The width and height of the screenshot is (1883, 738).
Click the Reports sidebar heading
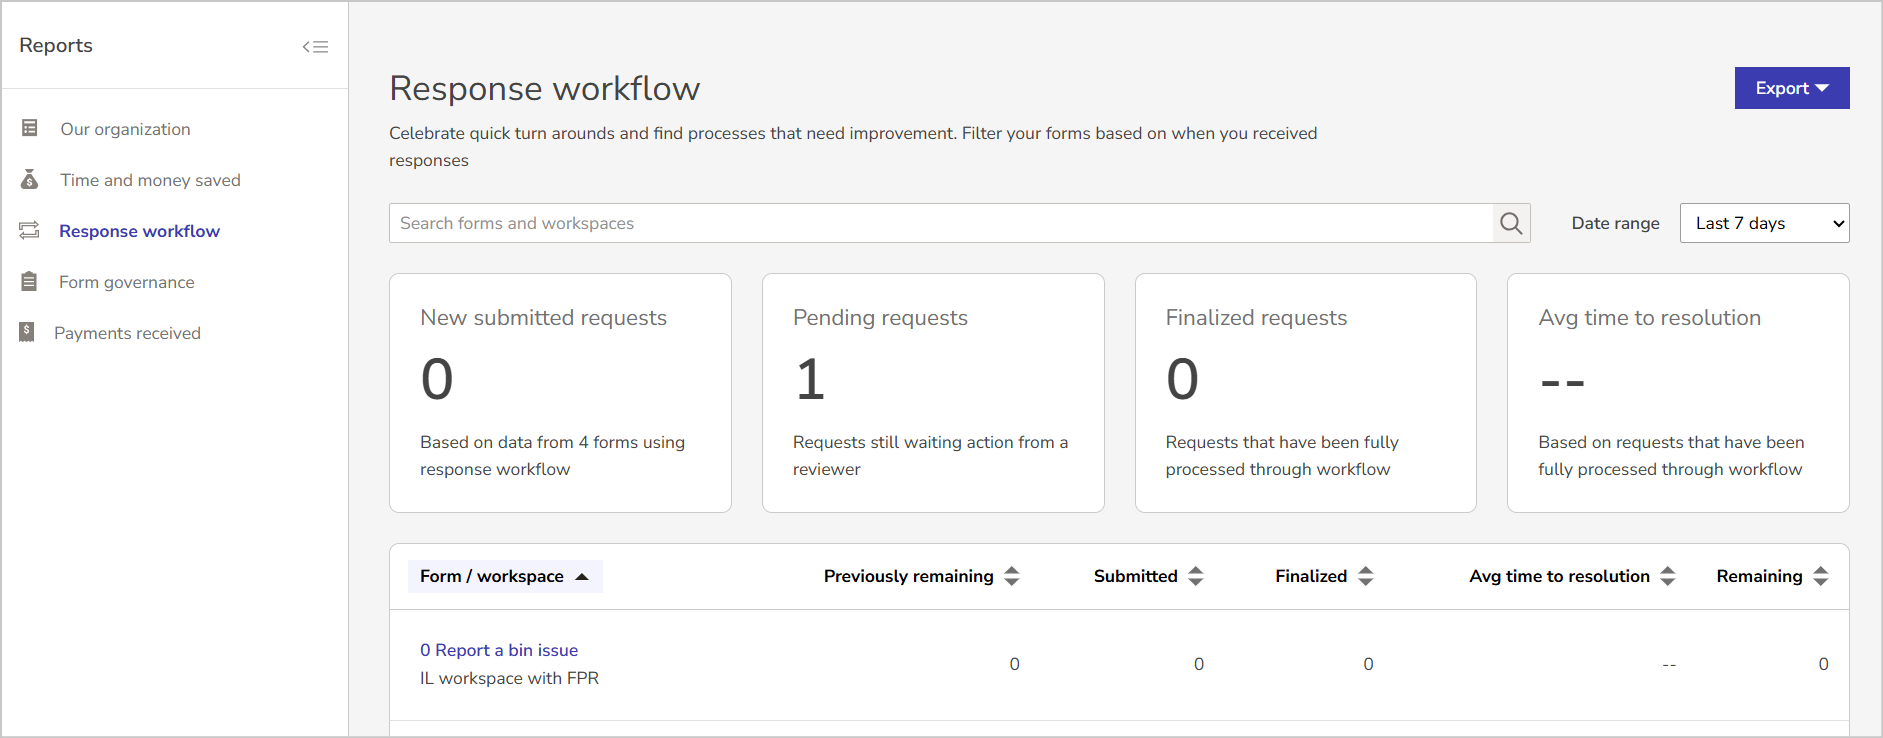click(x=56, y=45)
